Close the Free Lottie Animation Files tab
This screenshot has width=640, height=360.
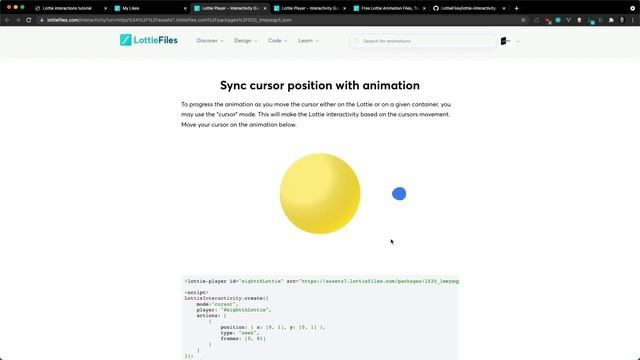[x=424, y=8]
